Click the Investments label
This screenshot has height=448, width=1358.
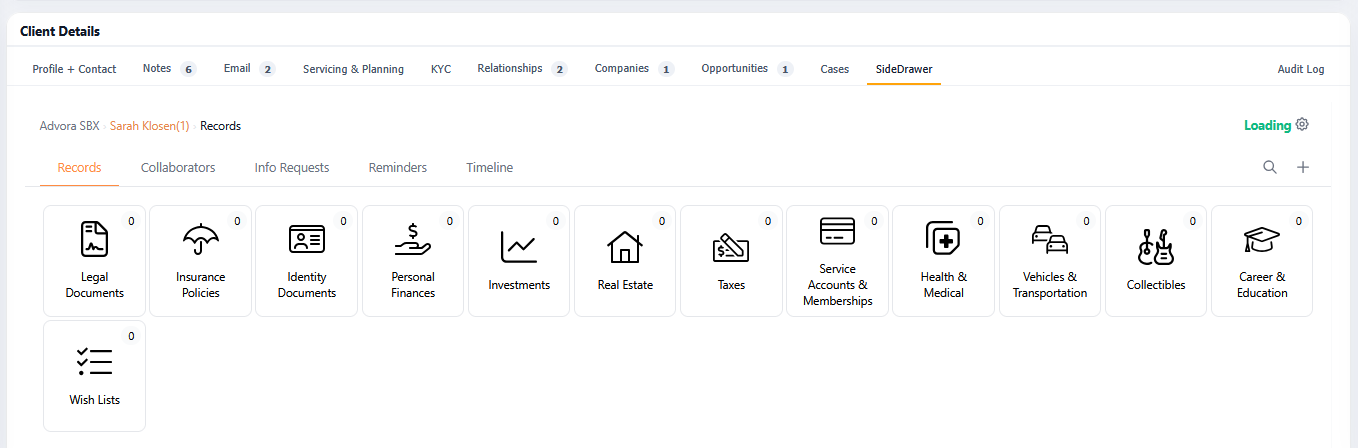(x=519, y=285)
